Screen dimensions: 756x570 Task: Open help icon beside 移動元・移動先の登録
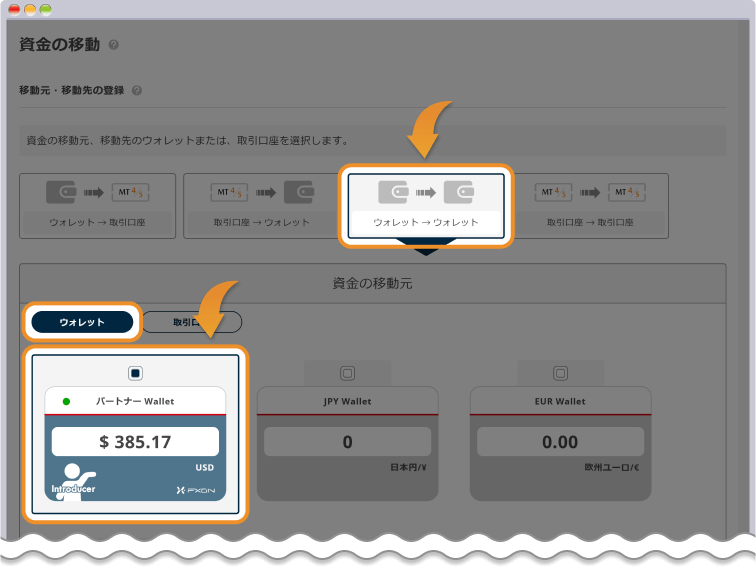(x=137, y=91)
